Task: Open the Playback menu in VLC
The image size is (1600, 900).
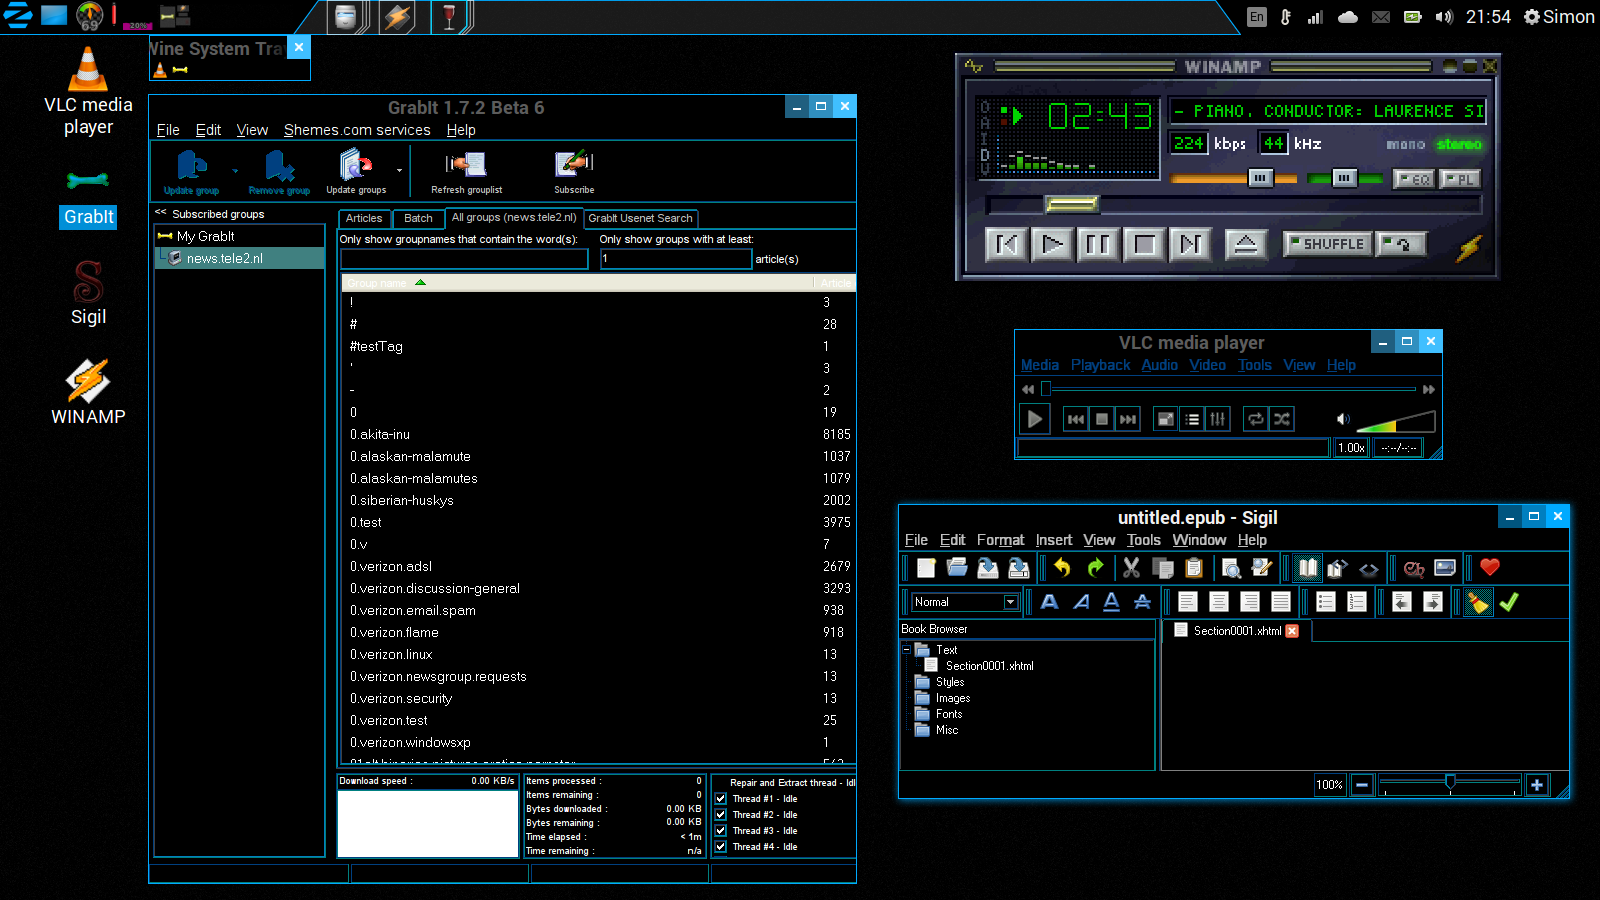Action: (1100, 365)
